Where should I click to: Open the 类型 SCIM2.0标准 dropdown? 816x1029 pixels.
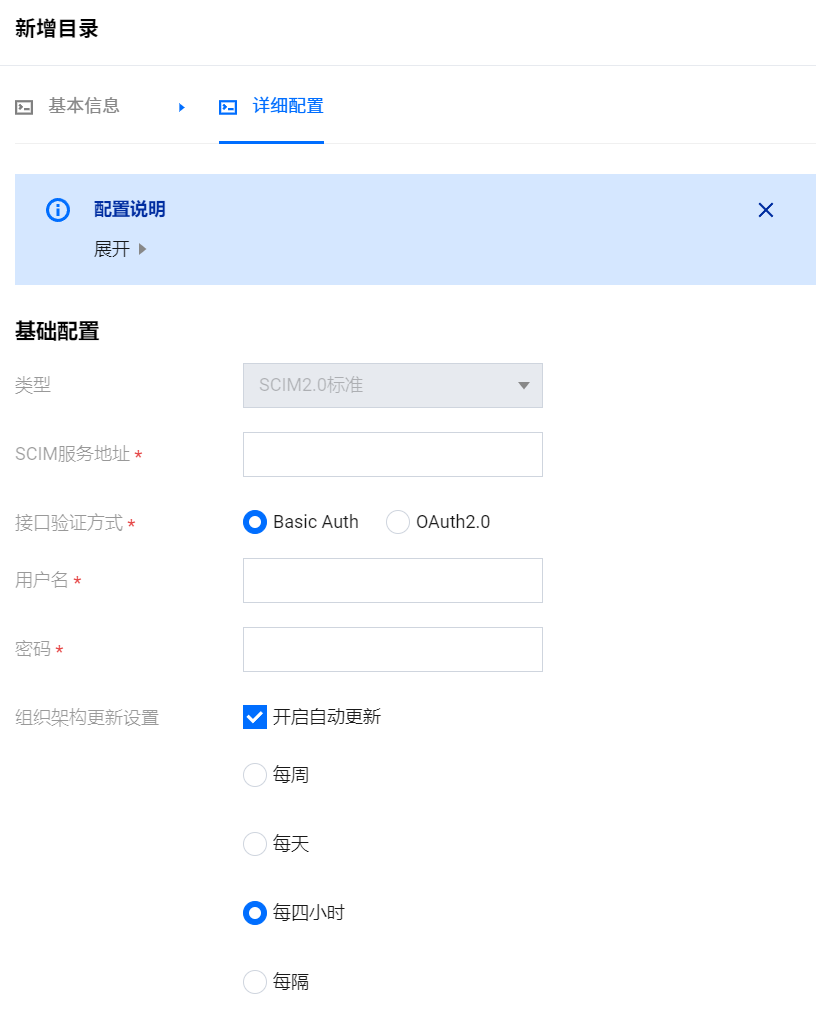pyautogui.click(x=393, y=385)
